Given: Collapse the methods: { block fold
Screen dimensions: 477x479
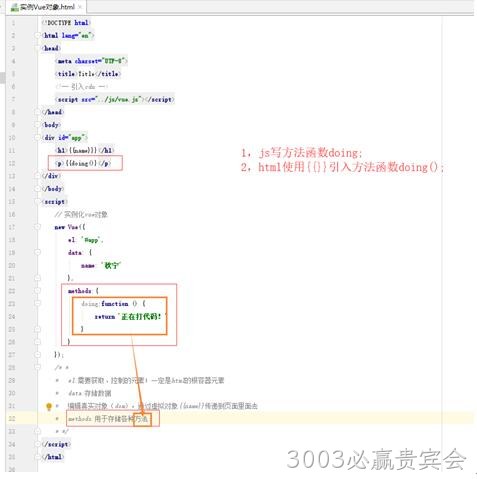Looking at the screenshot, I should coord(38,291).
